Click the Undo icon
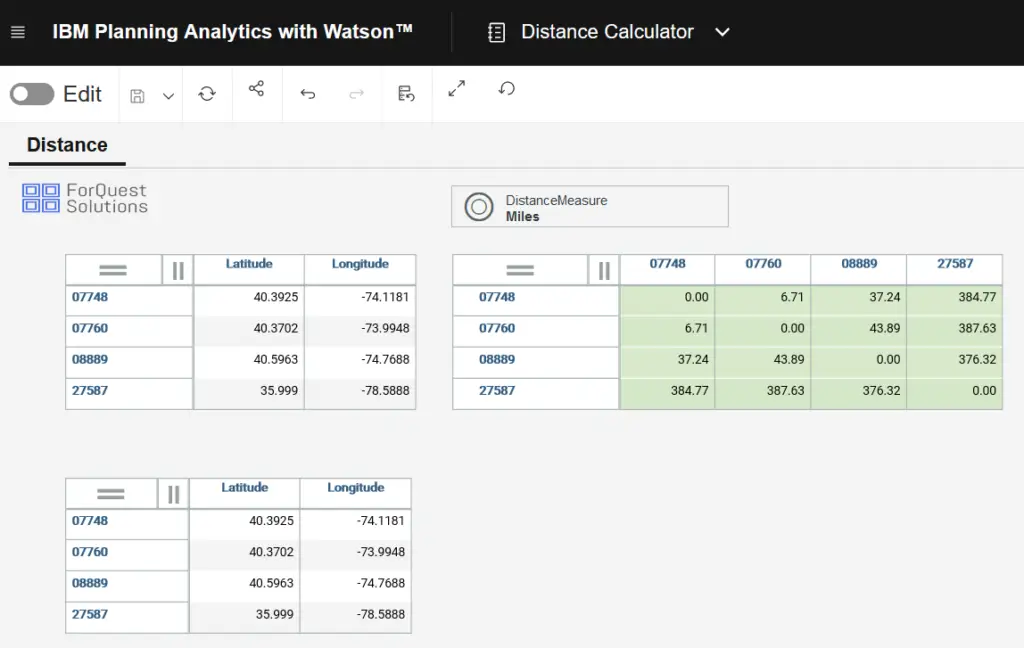Screen dimensions: 1024x648 309,93
